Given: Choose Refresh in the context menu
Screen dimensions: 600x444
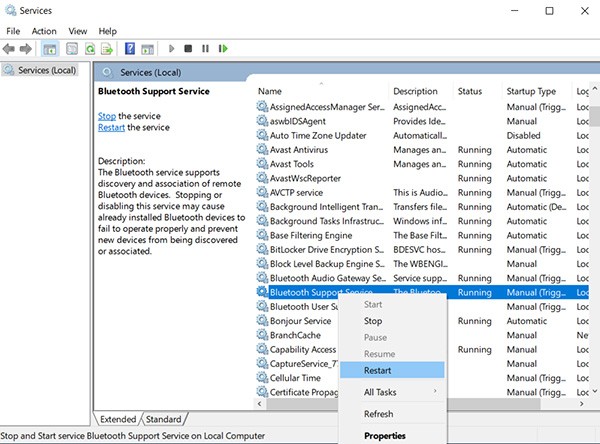Looking at the screenshot, I should pyautogui.click(x=392, y=414).
